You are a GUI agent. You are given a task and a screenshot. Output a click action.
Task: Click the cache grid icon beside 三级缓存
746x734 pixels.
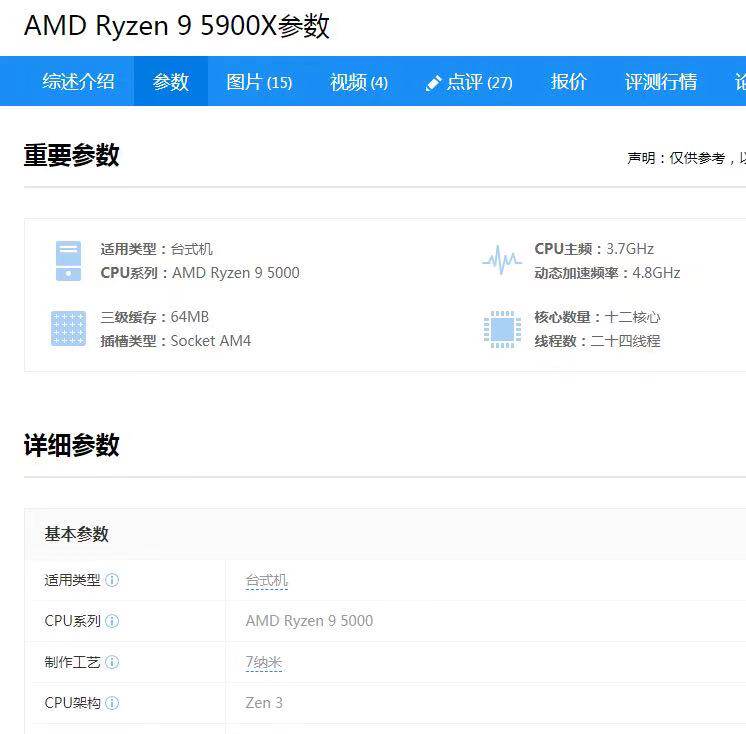tap(69, 328)
